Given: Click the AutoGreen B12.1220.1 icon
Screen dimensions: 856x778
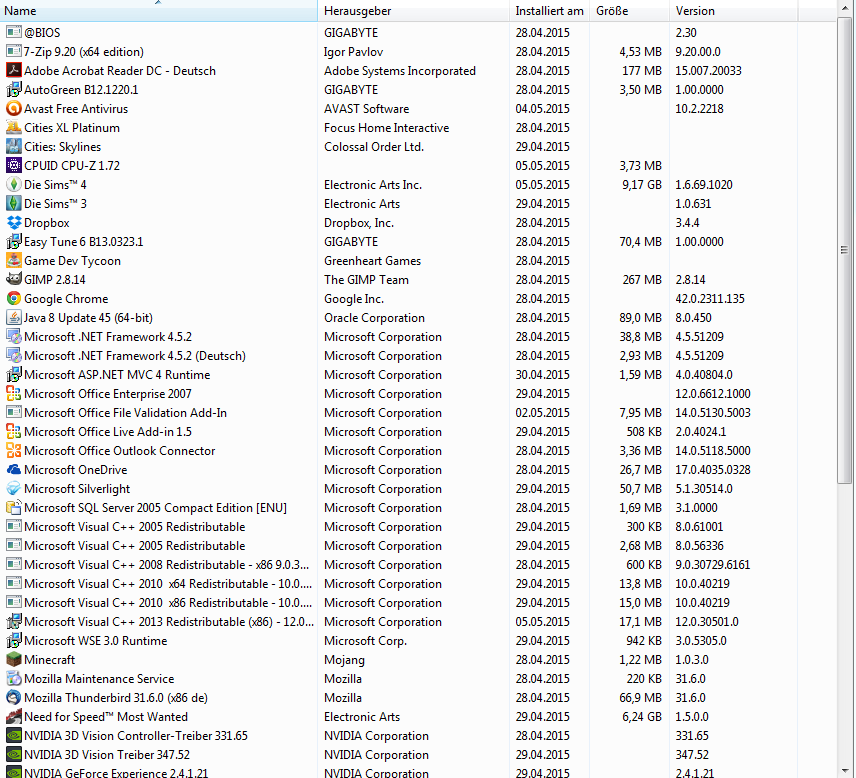Looking at the screenshot, I should (14, 90).
